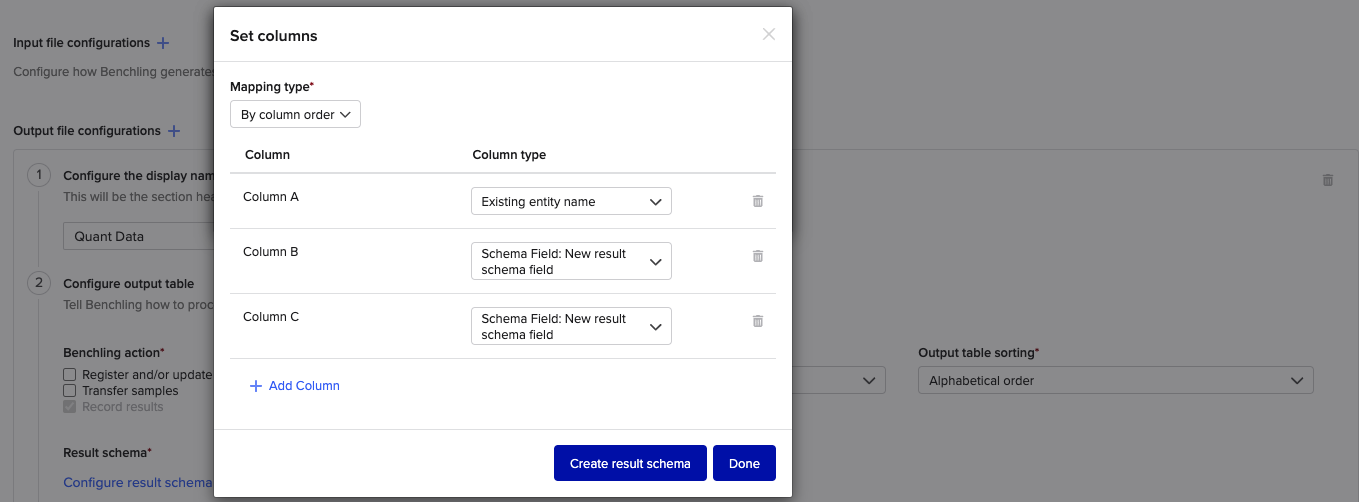Close the Set columns dialog with X
The height and width of the screenshot is (502, 1359).
pyautogui.click(x=768, y=35)
